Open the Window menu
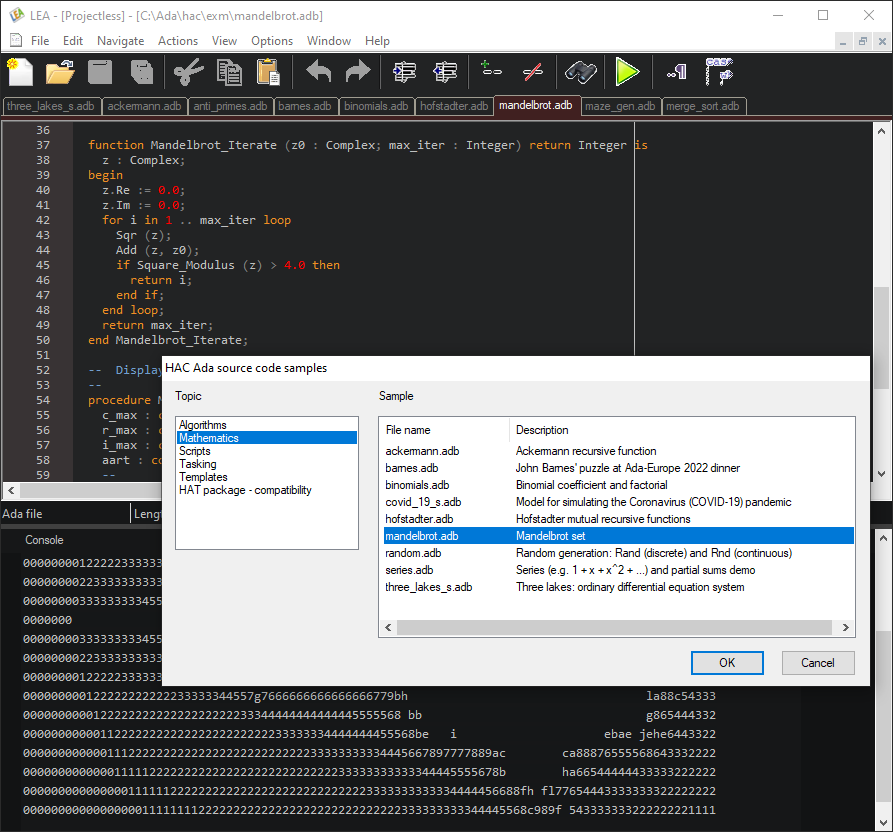Viewport: 893px width, 832px height. click(x=329, y=41)
